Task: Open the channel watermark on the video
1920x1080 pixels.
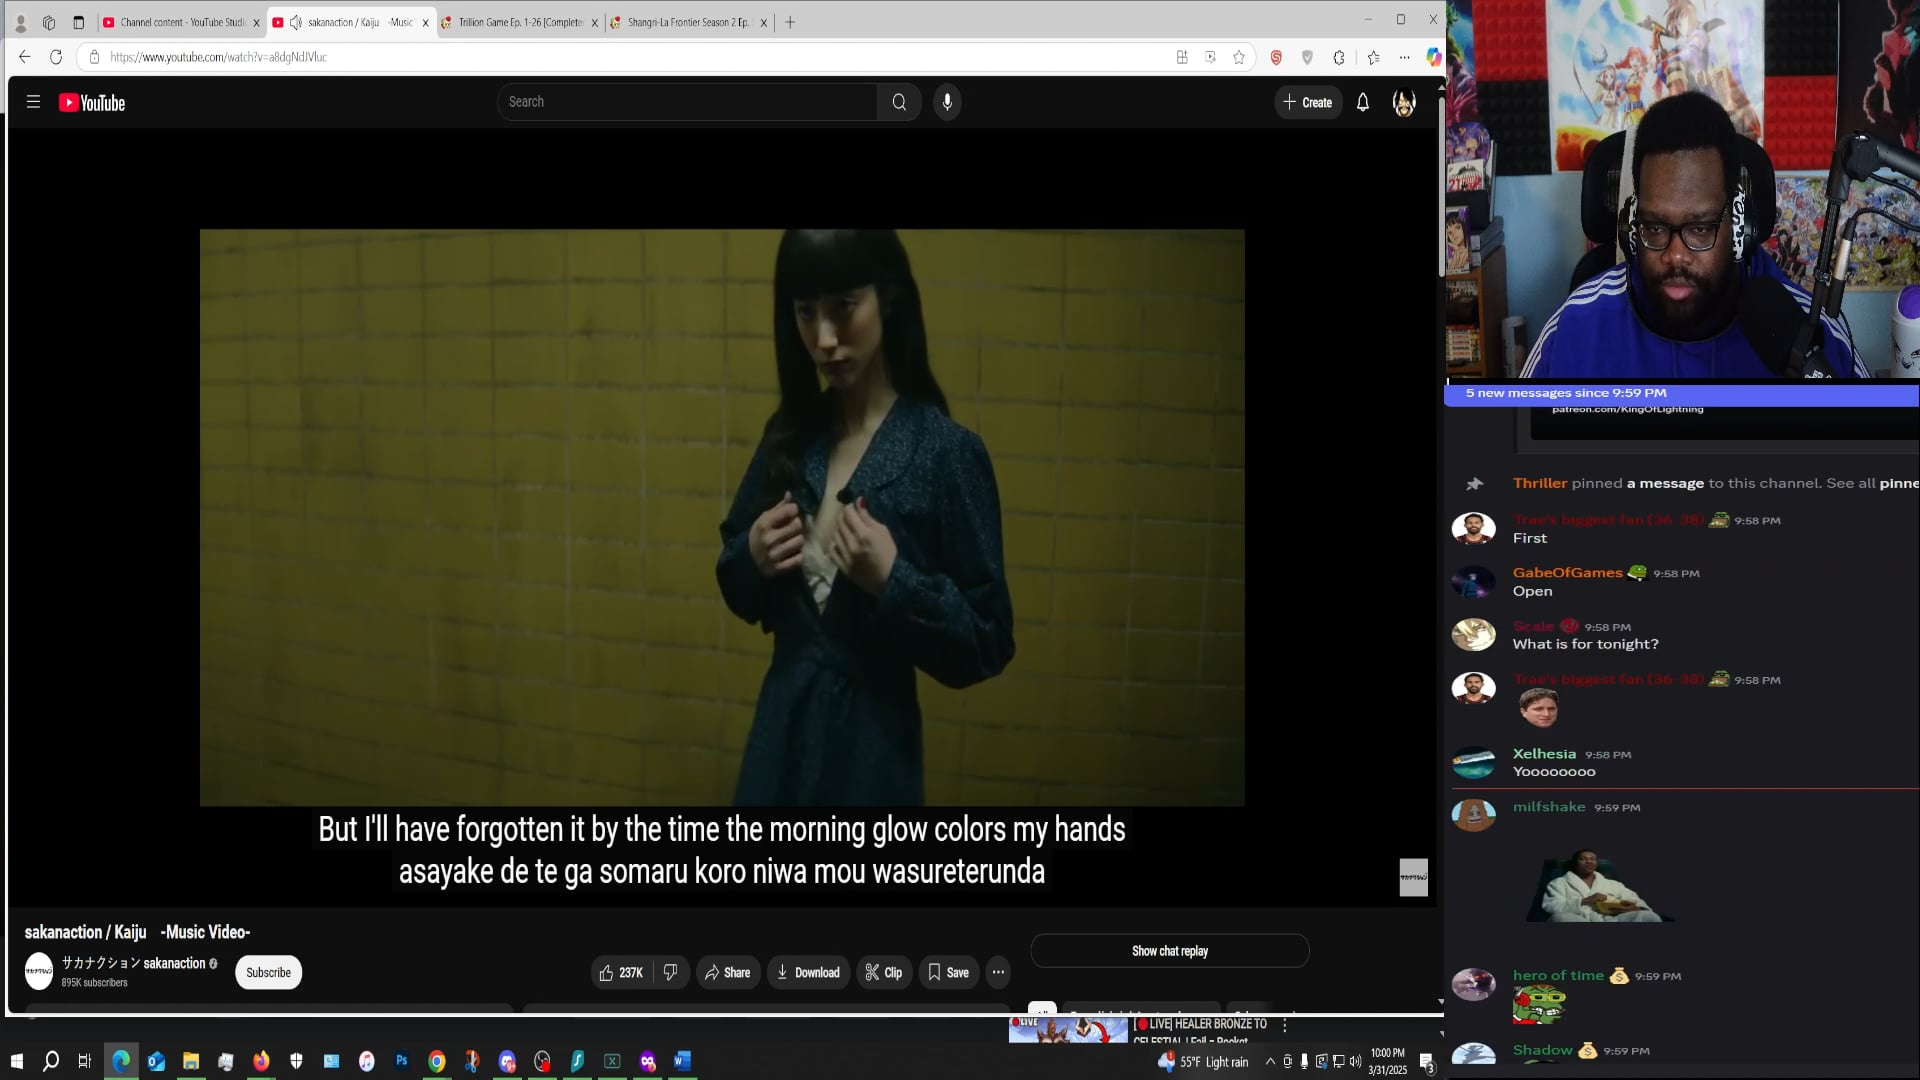Action: point(1413,877)
